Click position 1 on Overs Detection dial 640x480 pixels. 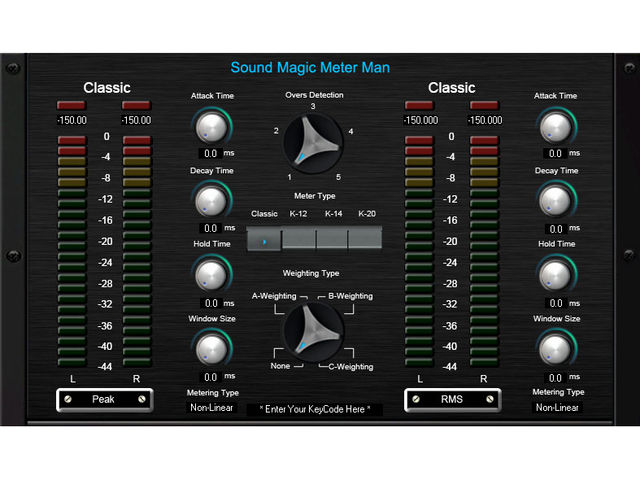tap(289, 177)
